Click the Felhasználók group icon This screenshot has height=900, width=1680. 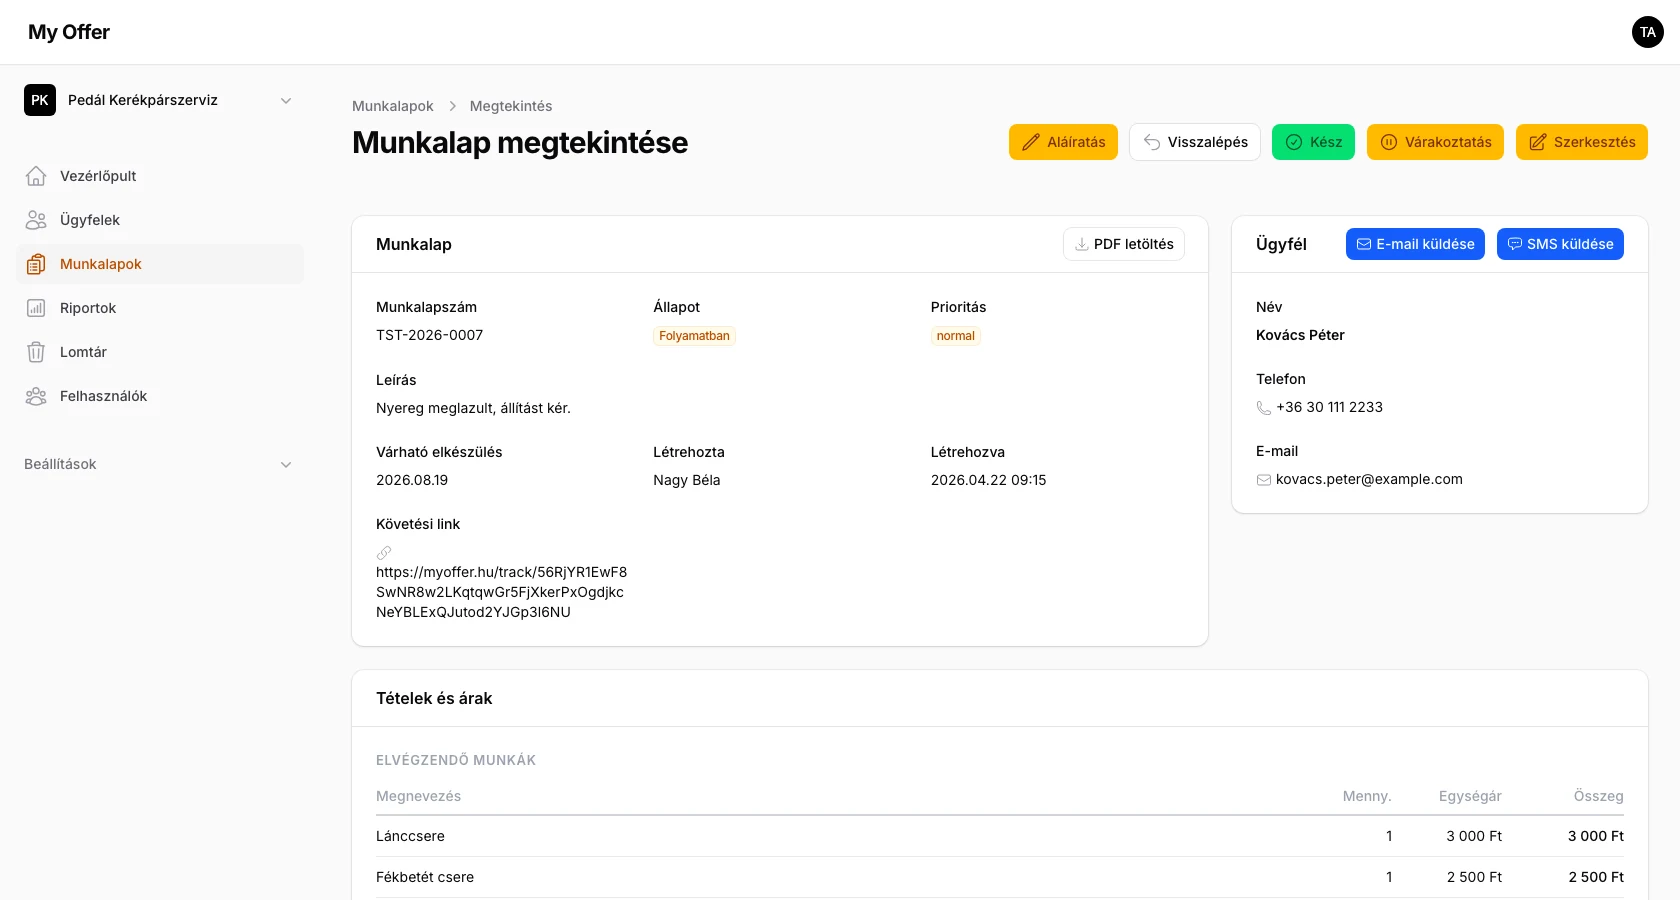point(36,396)
